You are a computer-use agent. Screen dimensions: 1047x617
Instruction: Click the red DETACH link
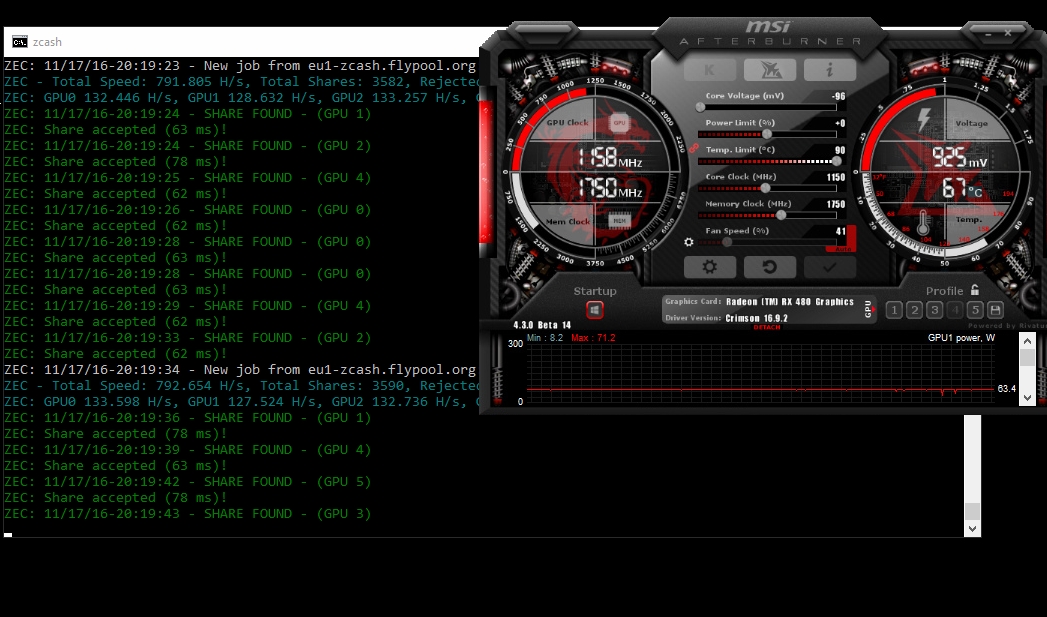pos(767,327)
